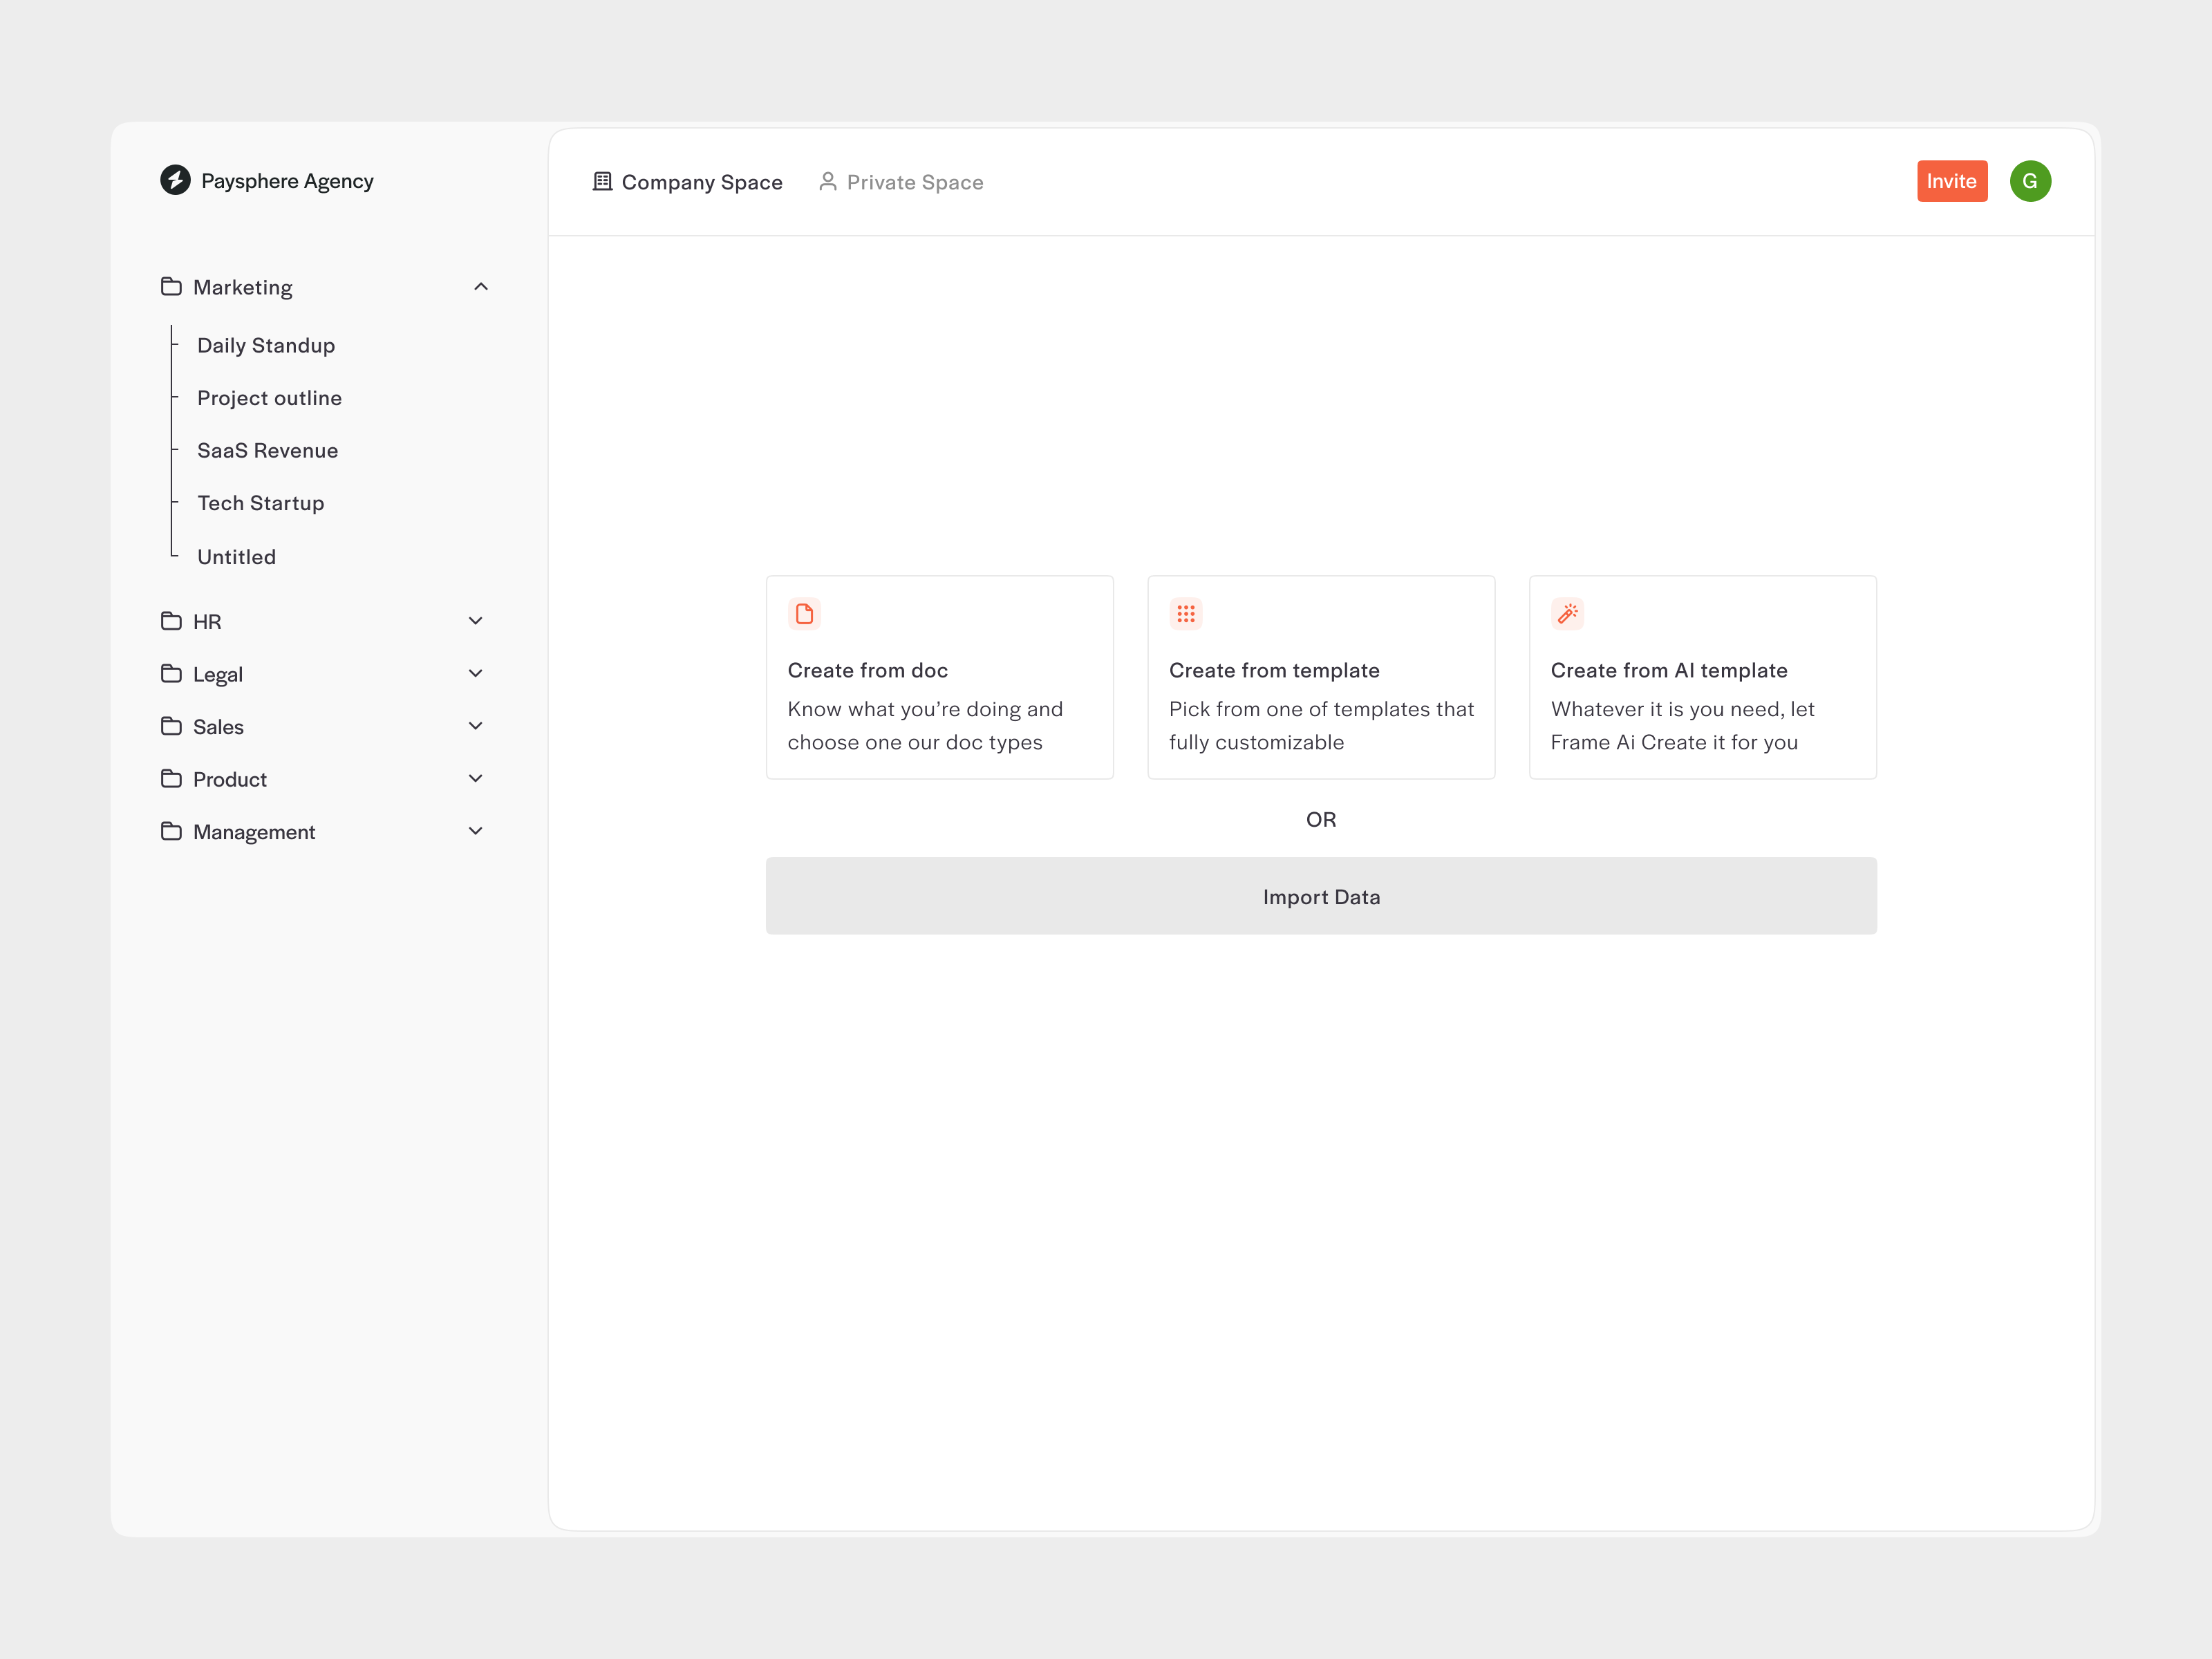The image size is (2212, 1659).
Task: Click the person icon beside Private Space
Action: [827, 181]
